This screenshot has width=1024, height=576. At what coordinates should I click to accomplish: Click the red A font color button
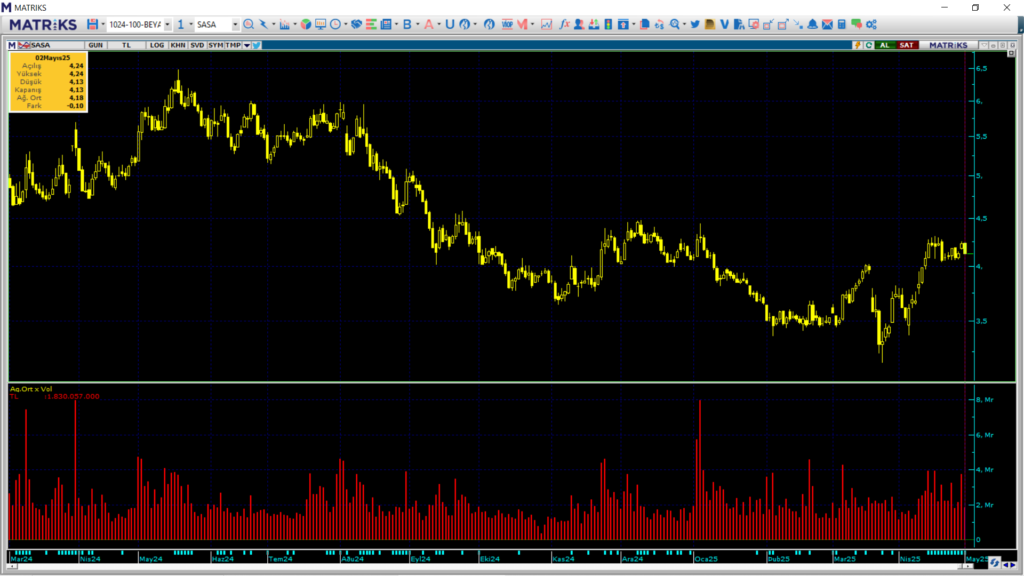click(430, 24)
